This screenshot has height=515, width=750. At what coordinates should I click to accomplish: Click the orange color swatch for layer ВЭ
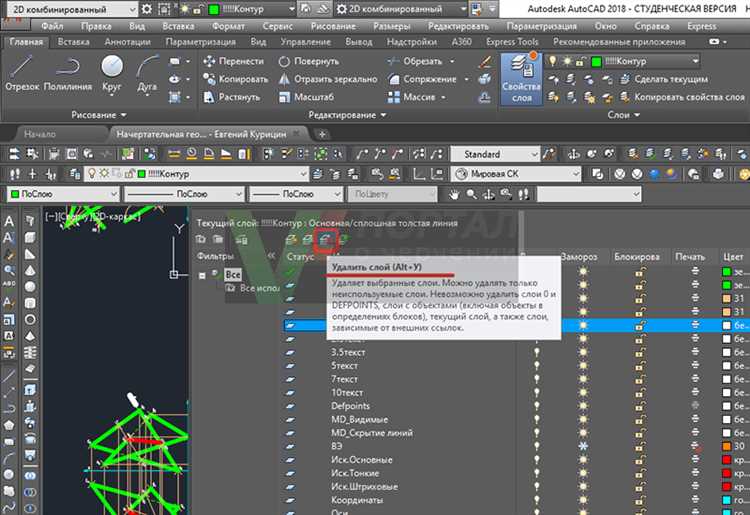point(726,446)
